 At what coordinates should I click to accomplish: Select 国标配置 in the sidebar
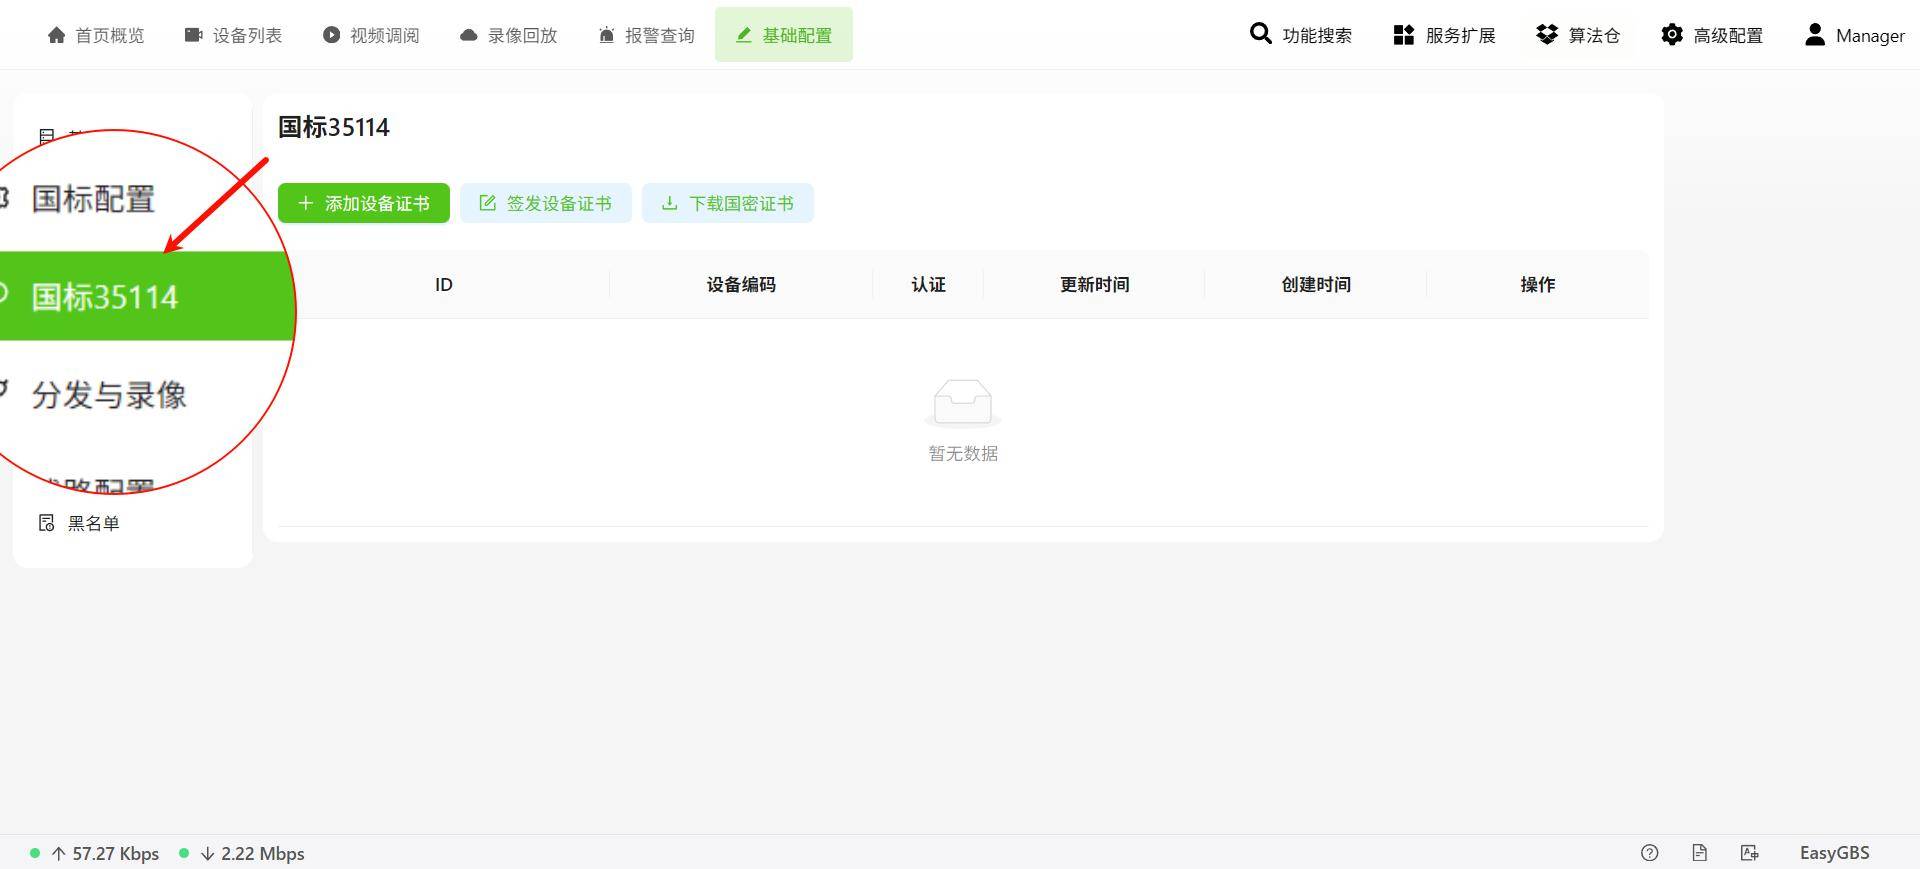[x=93, y=199]
